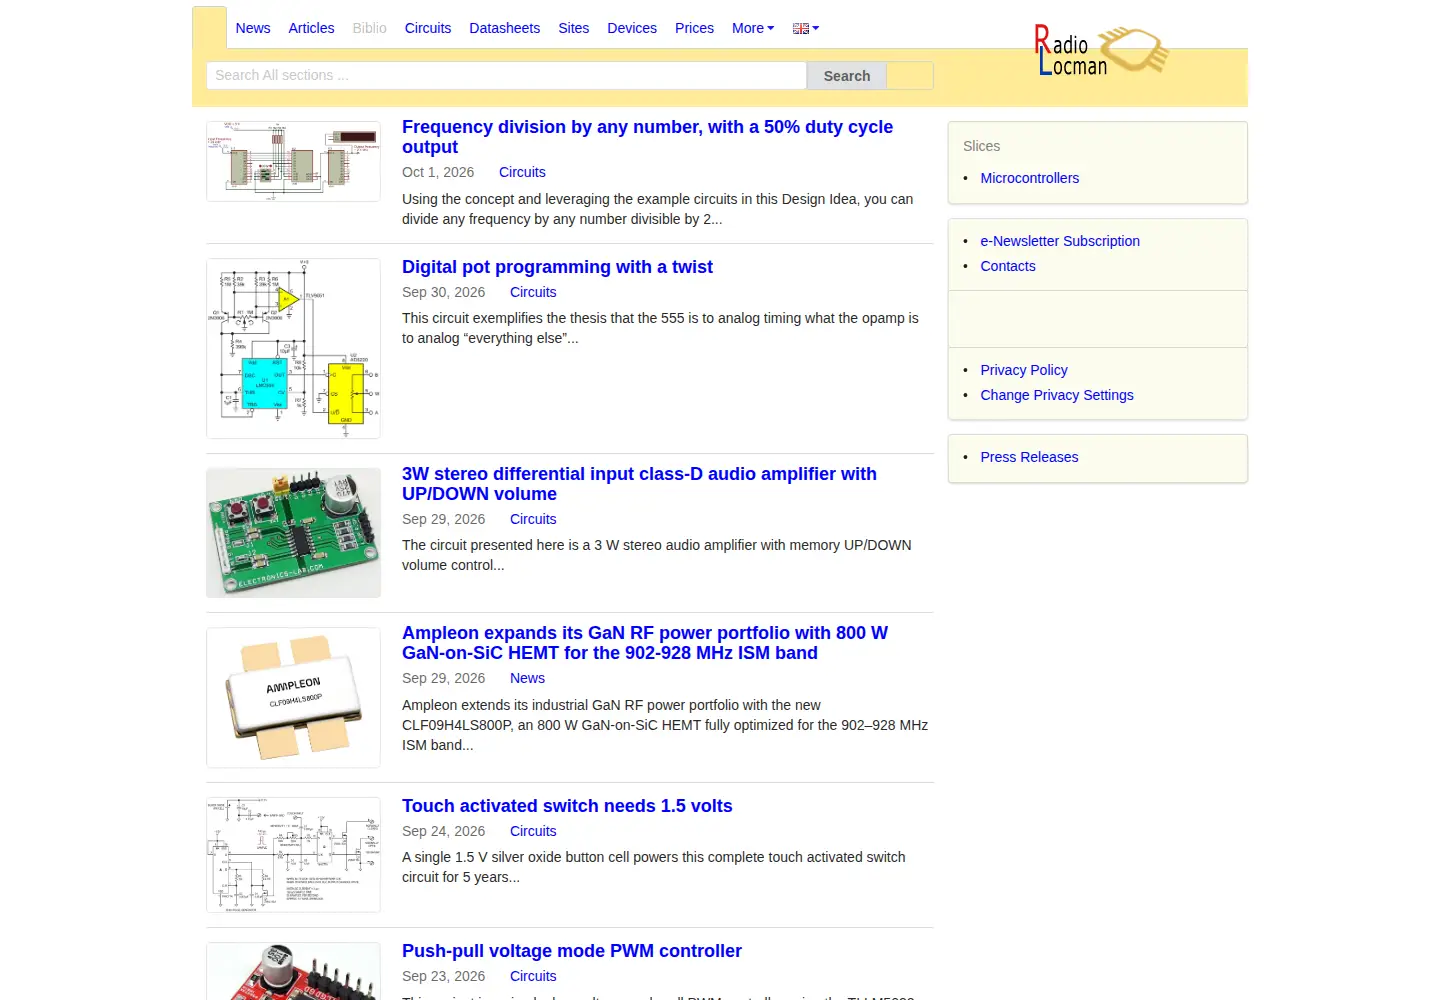Open the Push-pull voltage mode PWM article
The height and width of the screenshot is (1000, 1440).
572,951
